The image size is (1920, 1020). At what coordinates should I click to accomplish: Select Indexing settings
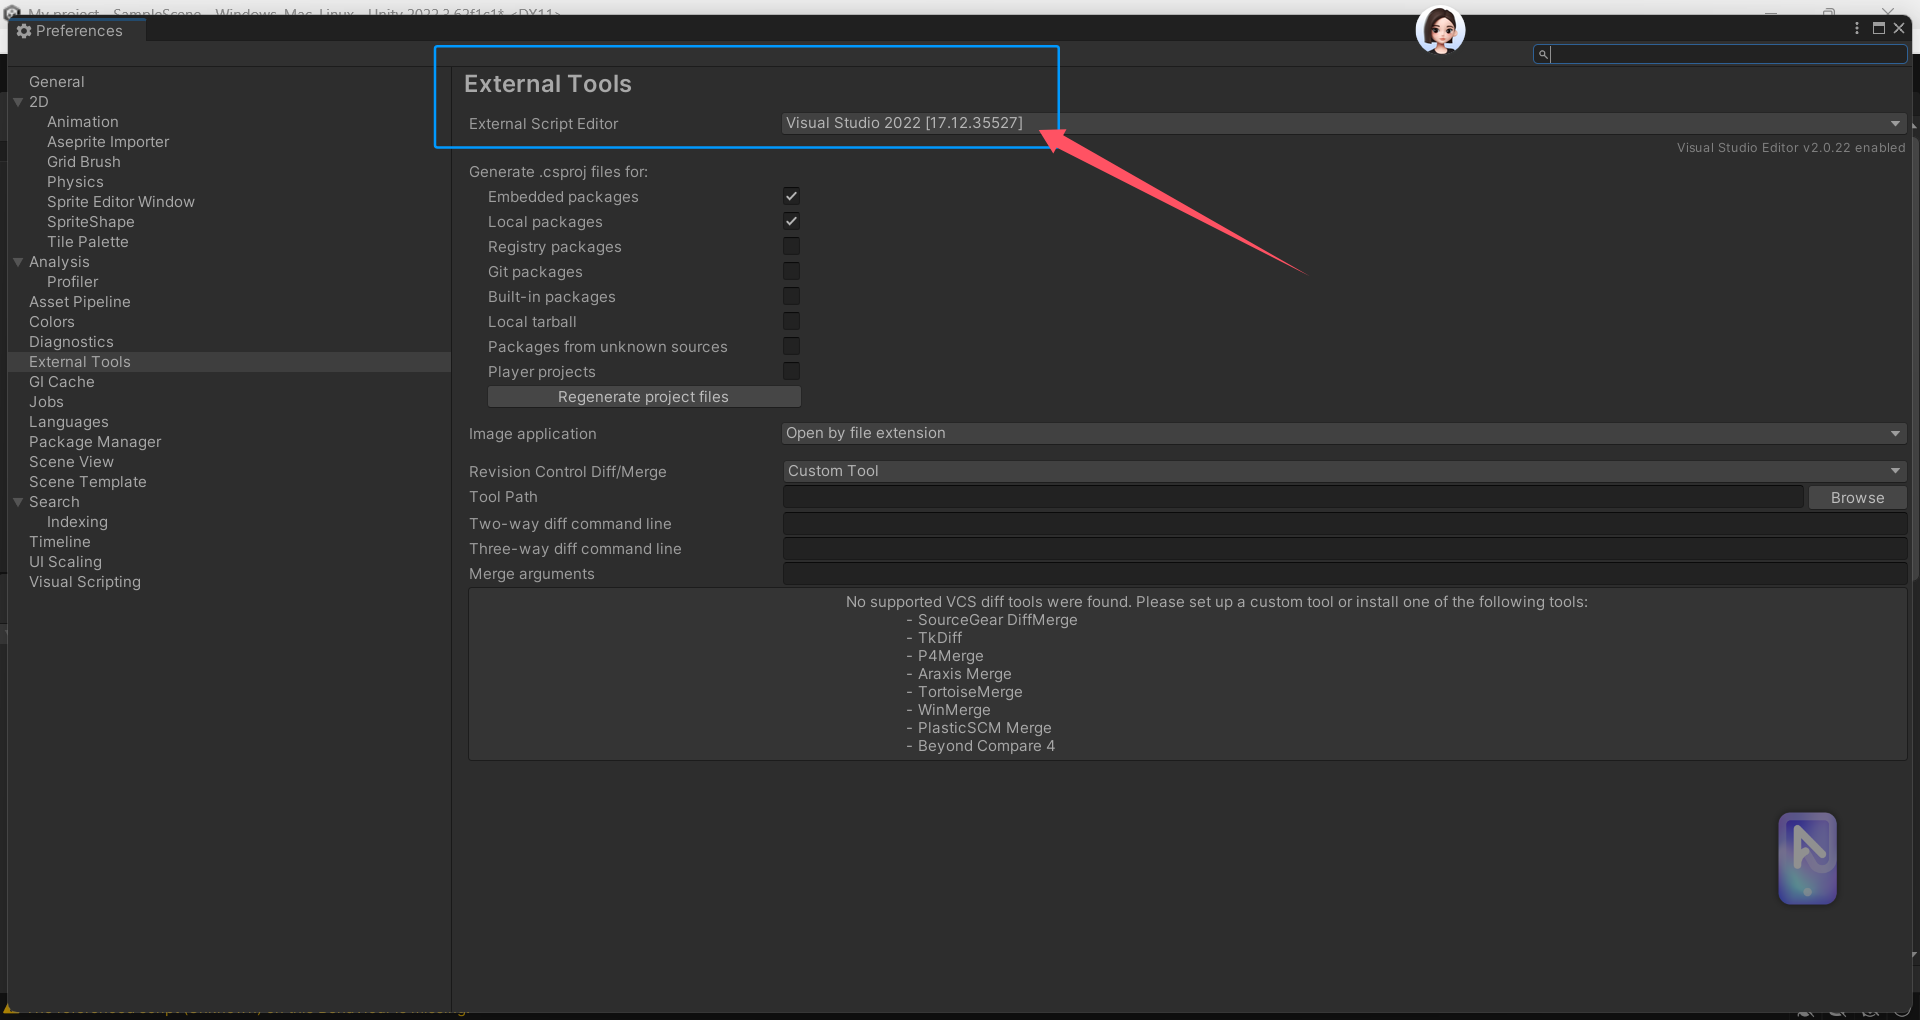coord(77,522)
